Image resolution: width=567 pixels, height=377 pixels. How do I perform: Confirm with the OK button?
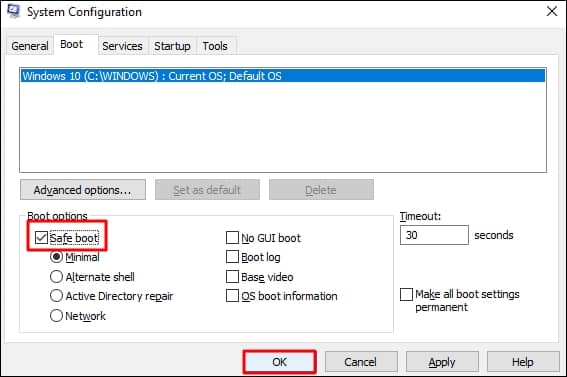(x=280, y=362)
